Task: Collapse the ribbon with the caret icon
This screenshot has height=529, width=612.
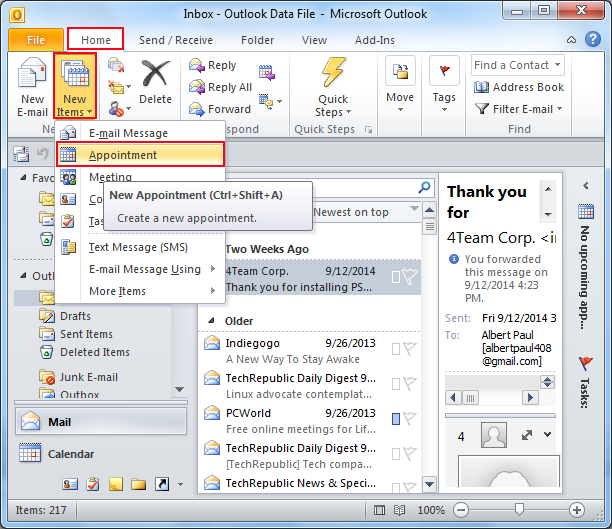Action: 571,40
